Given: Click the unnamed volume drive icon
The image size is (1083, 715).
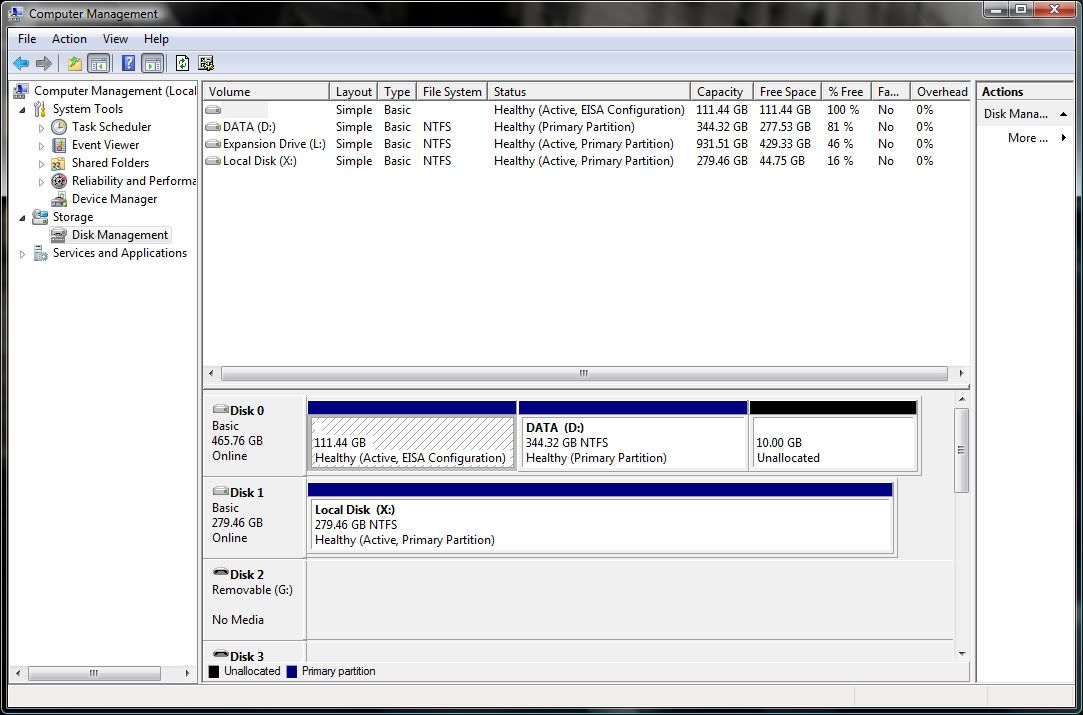Looking at the screenshot, I should pos(213,110).
